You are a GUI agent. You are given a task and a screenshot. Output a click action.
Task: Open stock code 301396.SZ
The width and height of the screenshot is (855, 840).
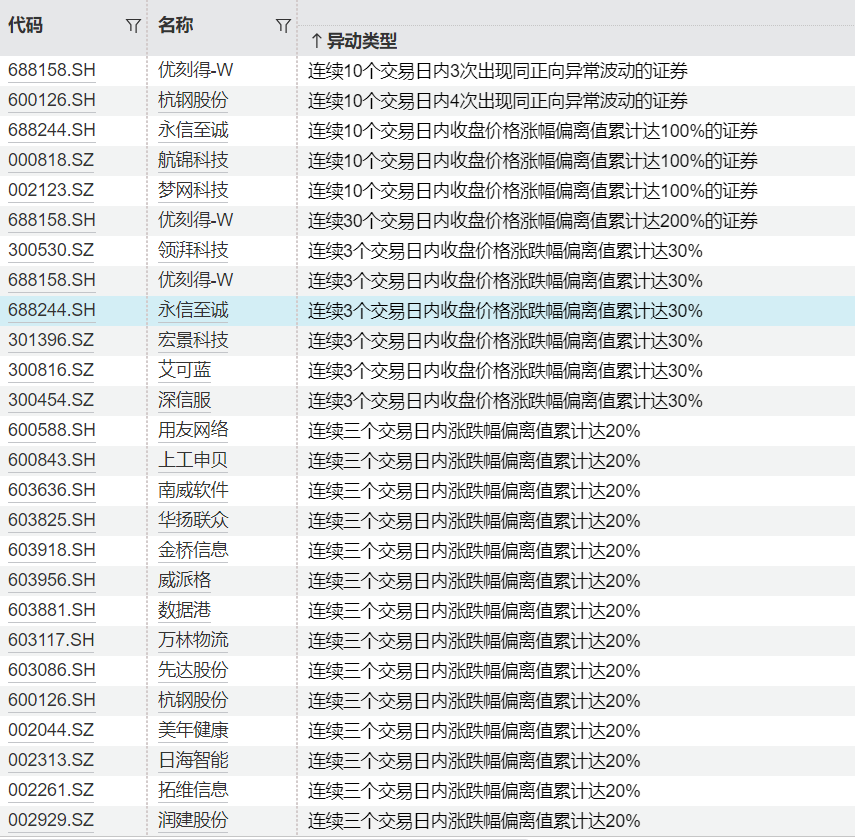pos(51,340)
